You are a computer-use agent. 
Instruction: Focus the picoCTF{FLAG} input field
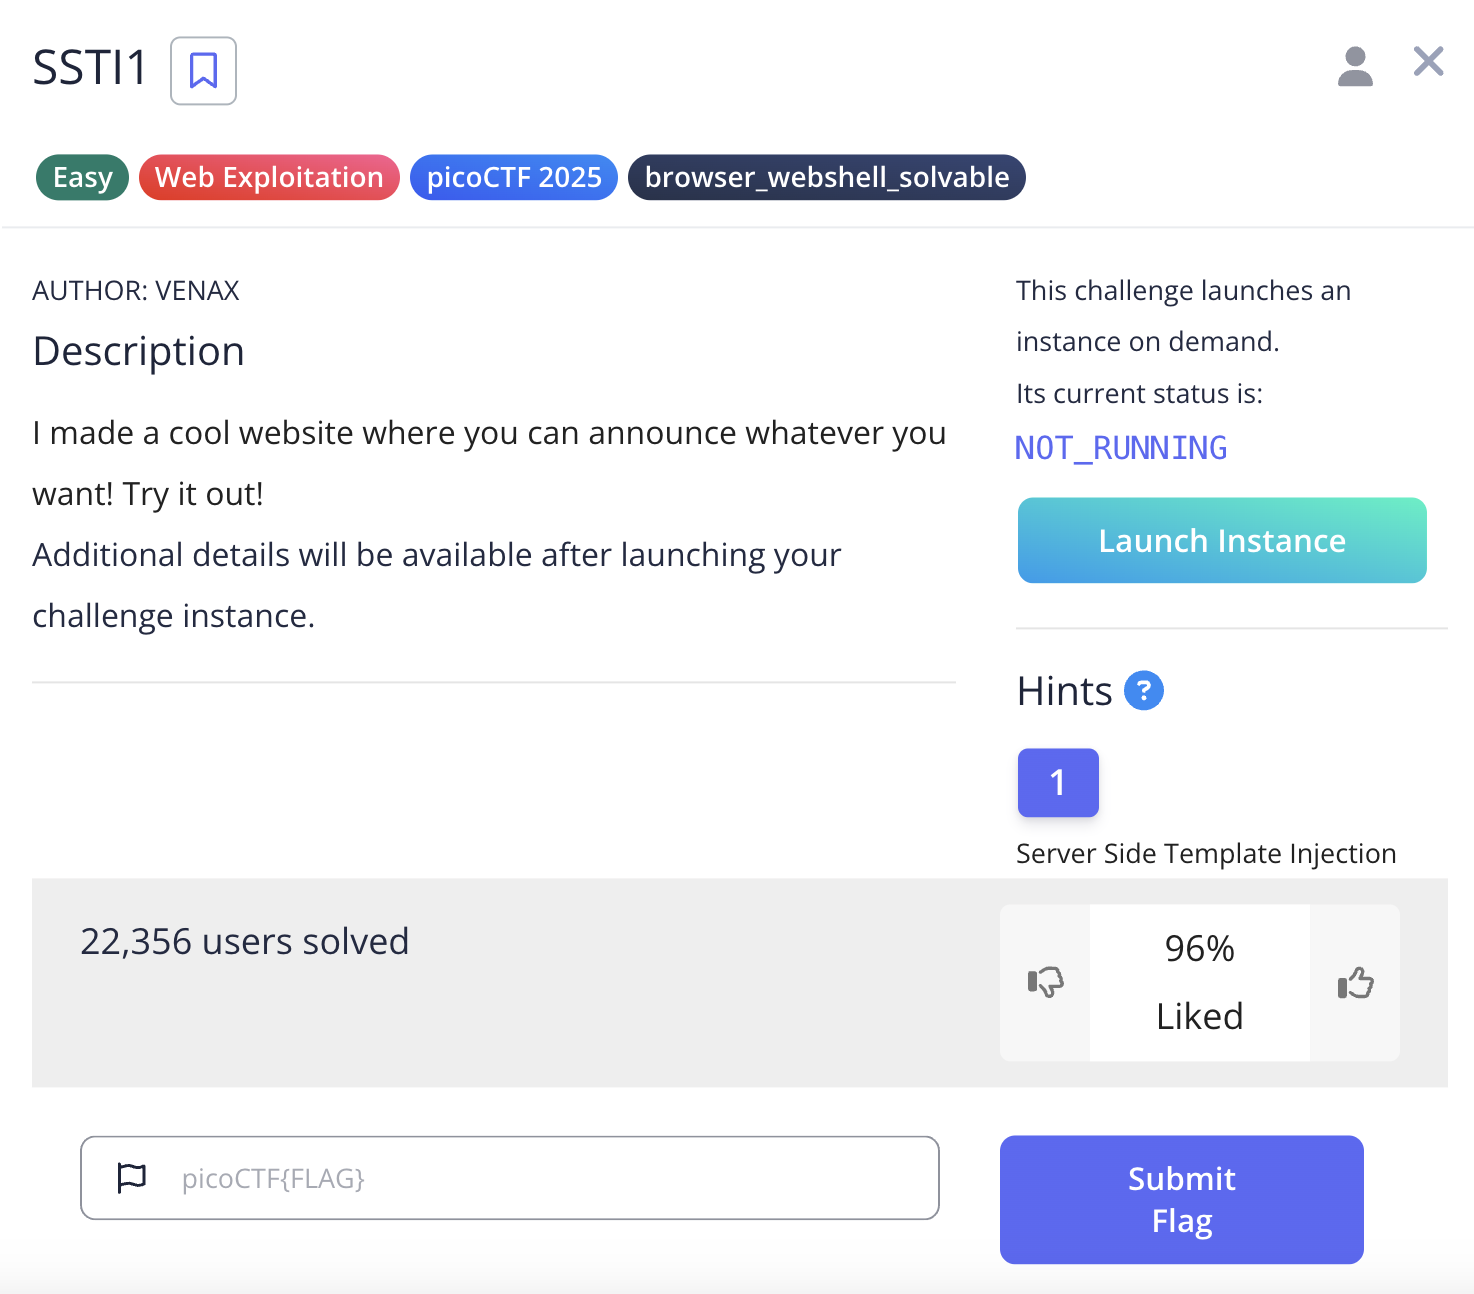[x=510, y=1178]
